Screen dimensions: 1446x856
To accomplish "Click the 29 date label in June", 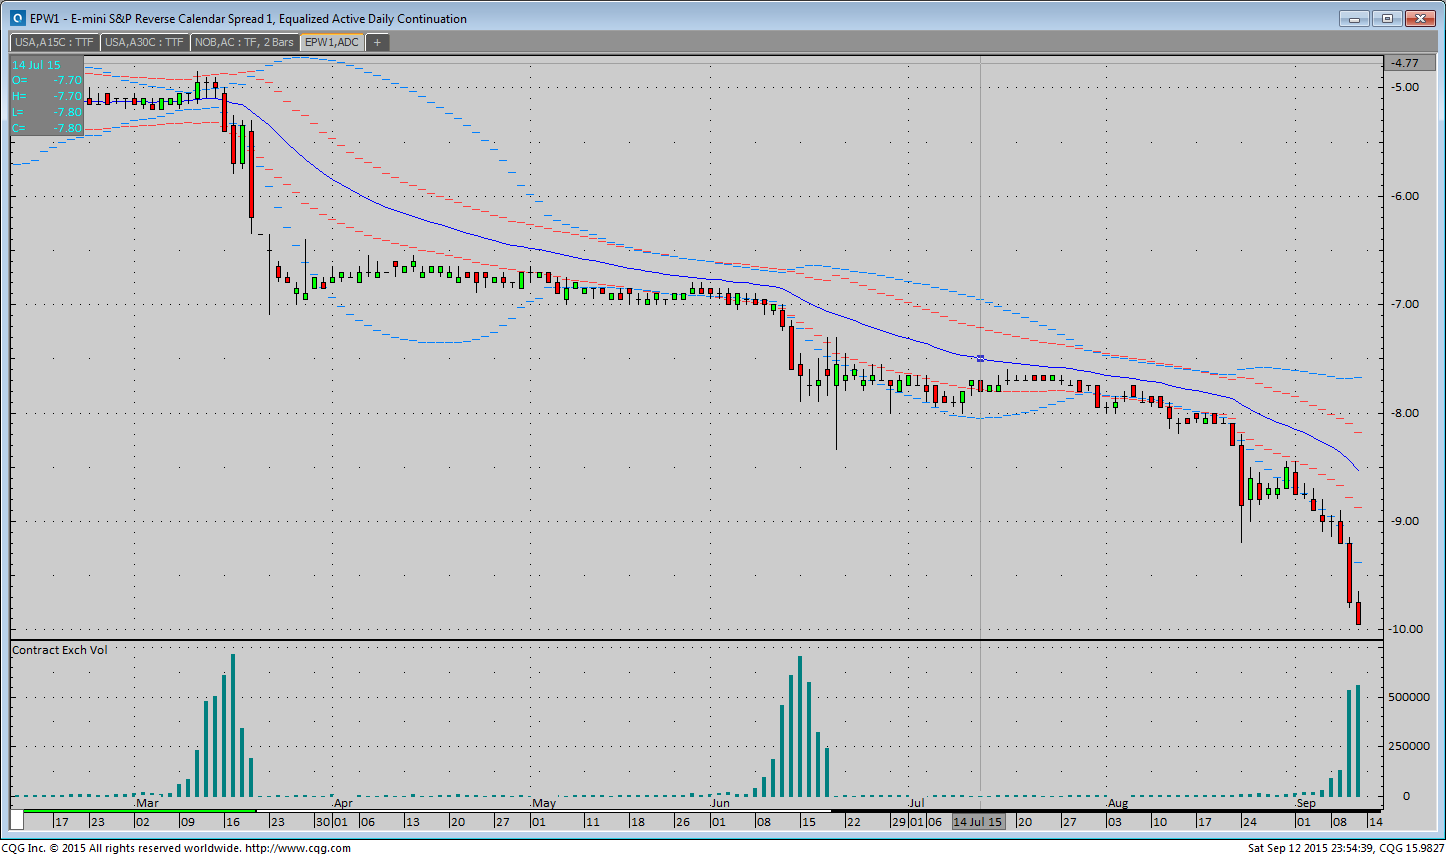I will coord(899,822).
